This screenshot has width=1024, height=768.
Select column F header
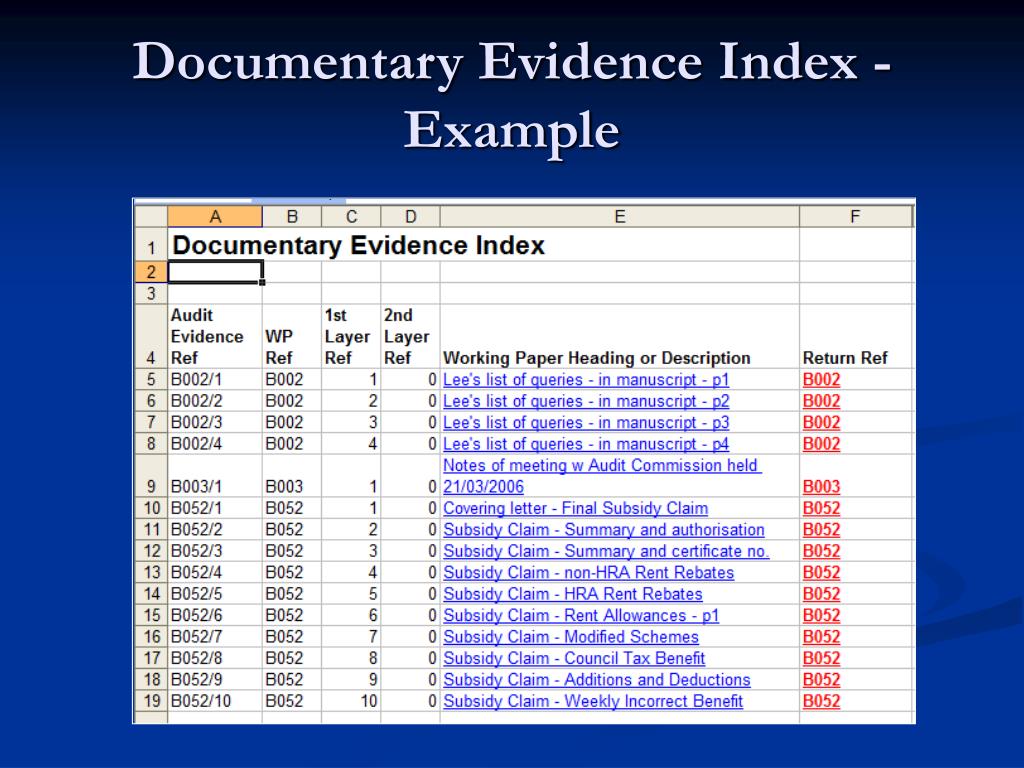point(856,217)
